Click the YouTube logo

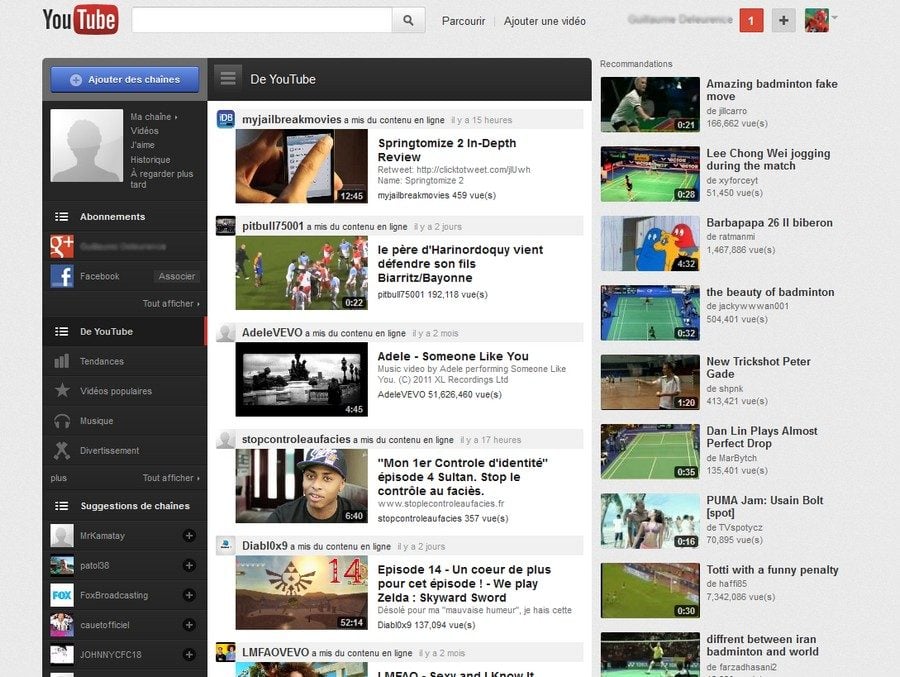(x=80, y=20)
